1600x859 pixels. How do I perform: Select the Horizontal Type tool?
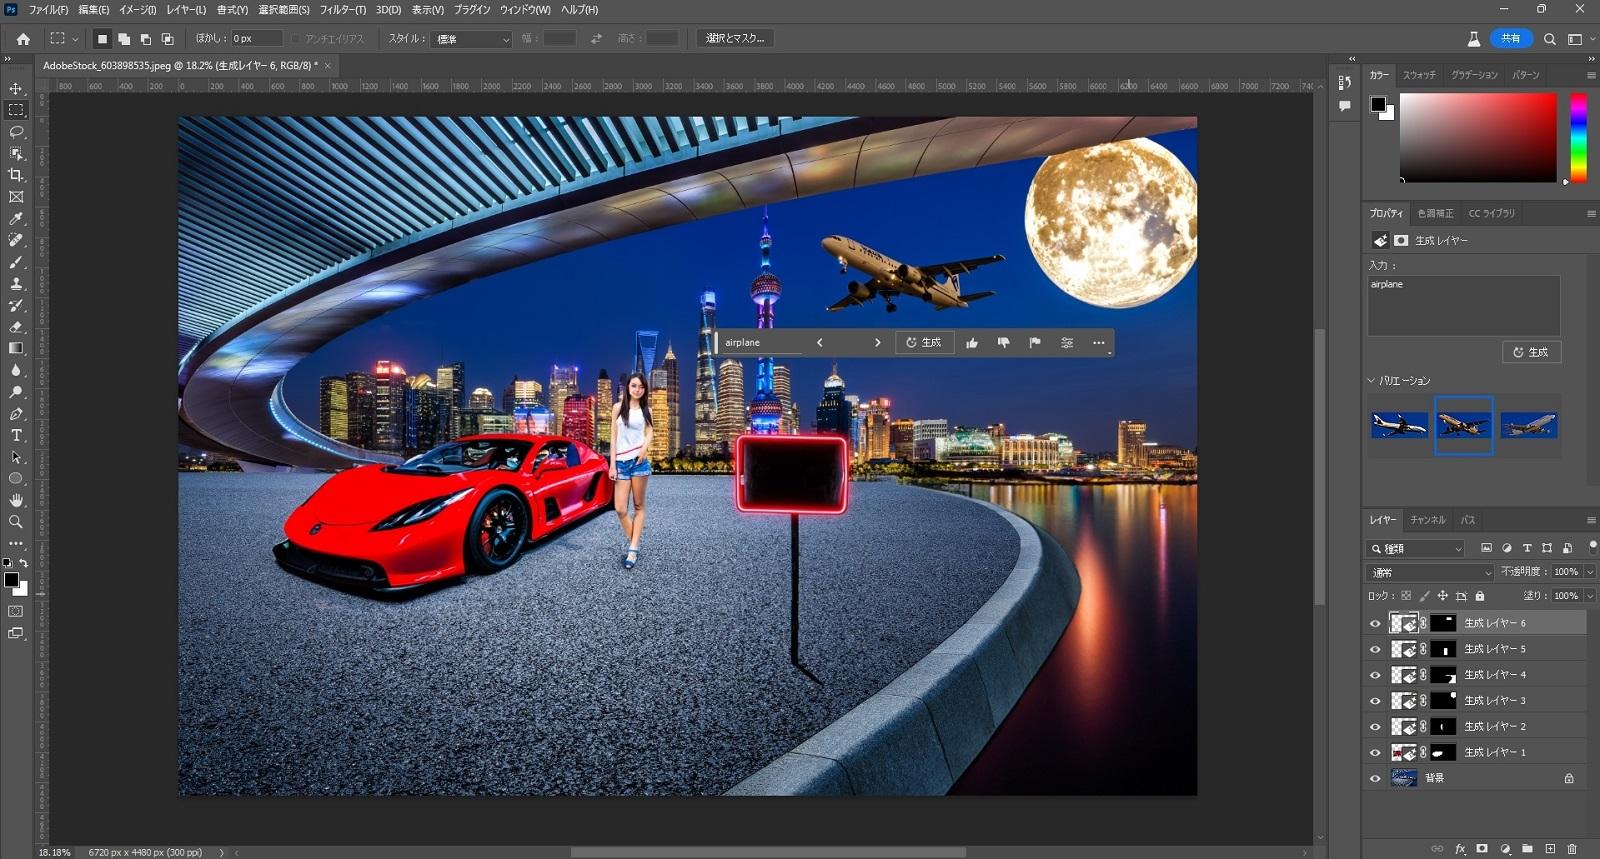(x=16, y=435)
